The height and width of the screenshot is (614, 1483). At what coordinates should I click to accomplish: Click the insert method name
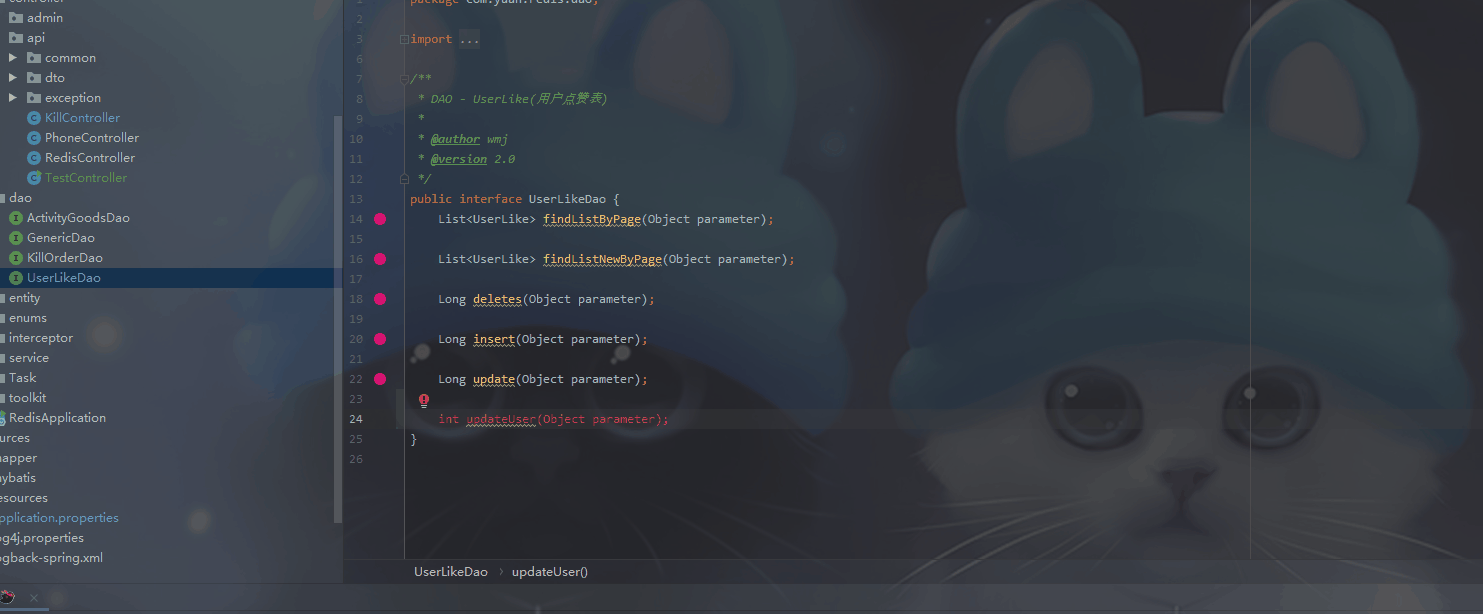coord(494,339)
